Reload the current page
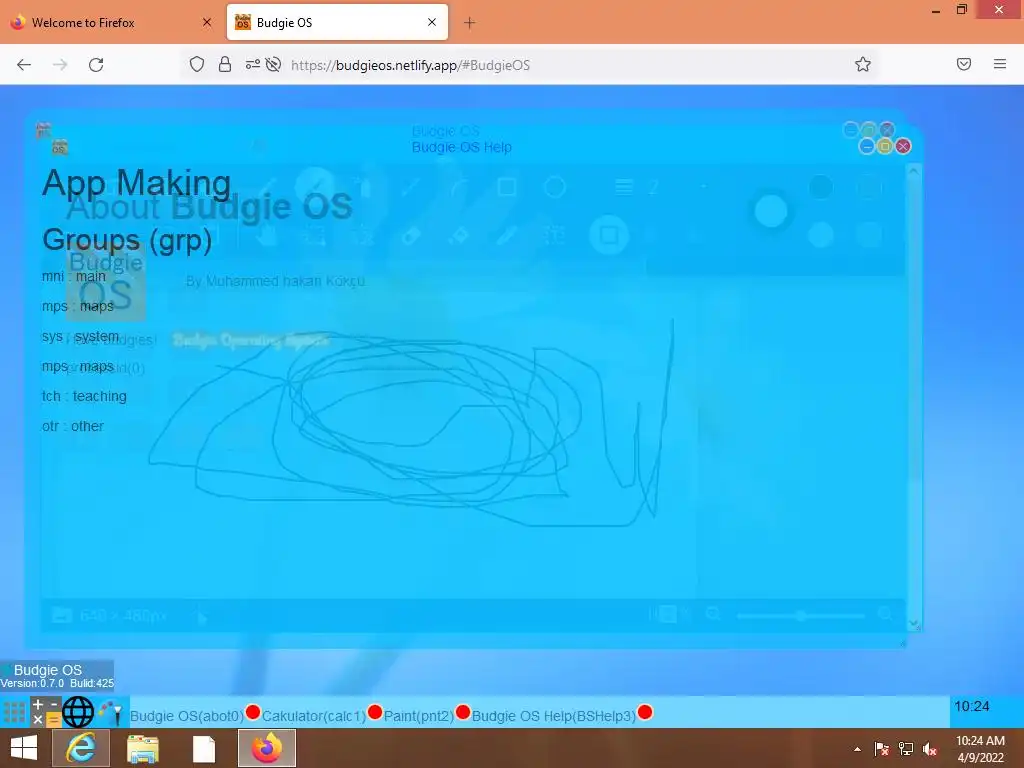The image size is (1024, 768). tap(96, 65)
